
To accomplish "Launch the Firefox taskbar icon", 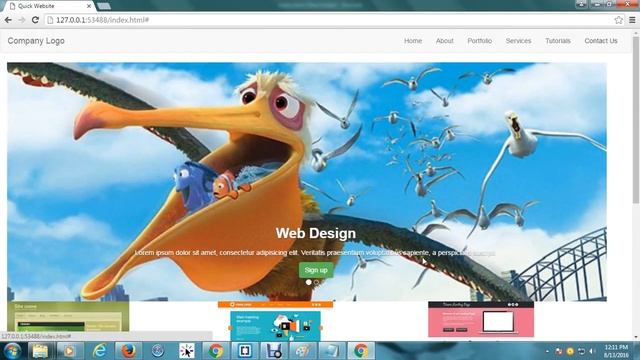I will 128,351.
